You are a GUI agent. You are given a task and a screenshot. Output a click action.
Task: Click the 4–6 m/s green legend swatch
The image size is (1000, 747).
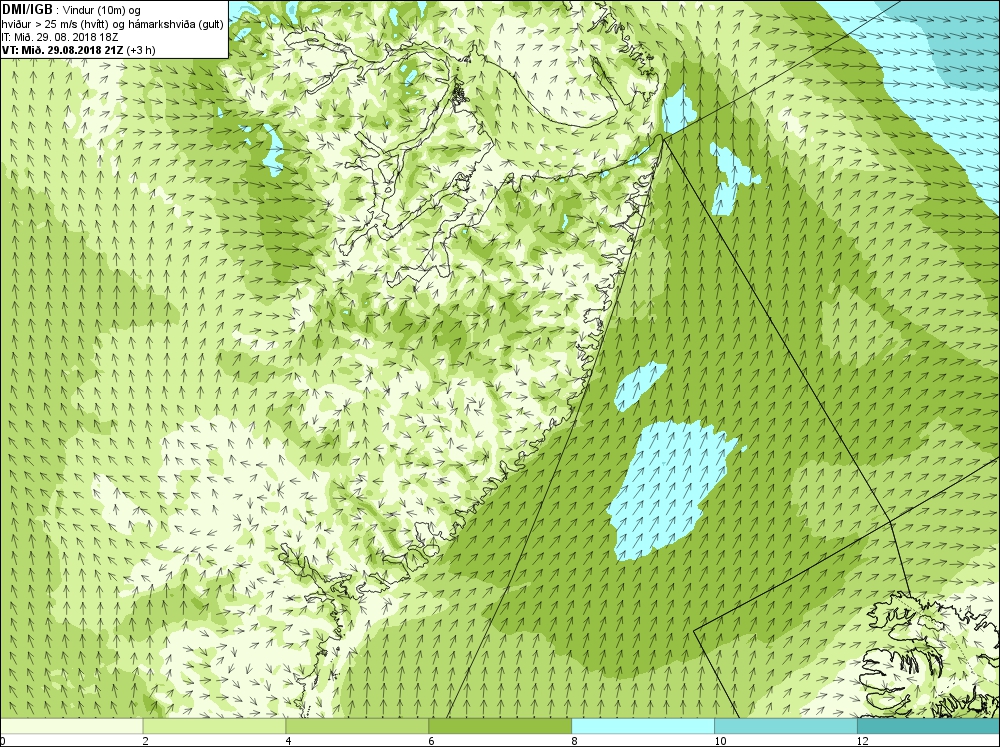pyautogui.click(x=357, y=726)
